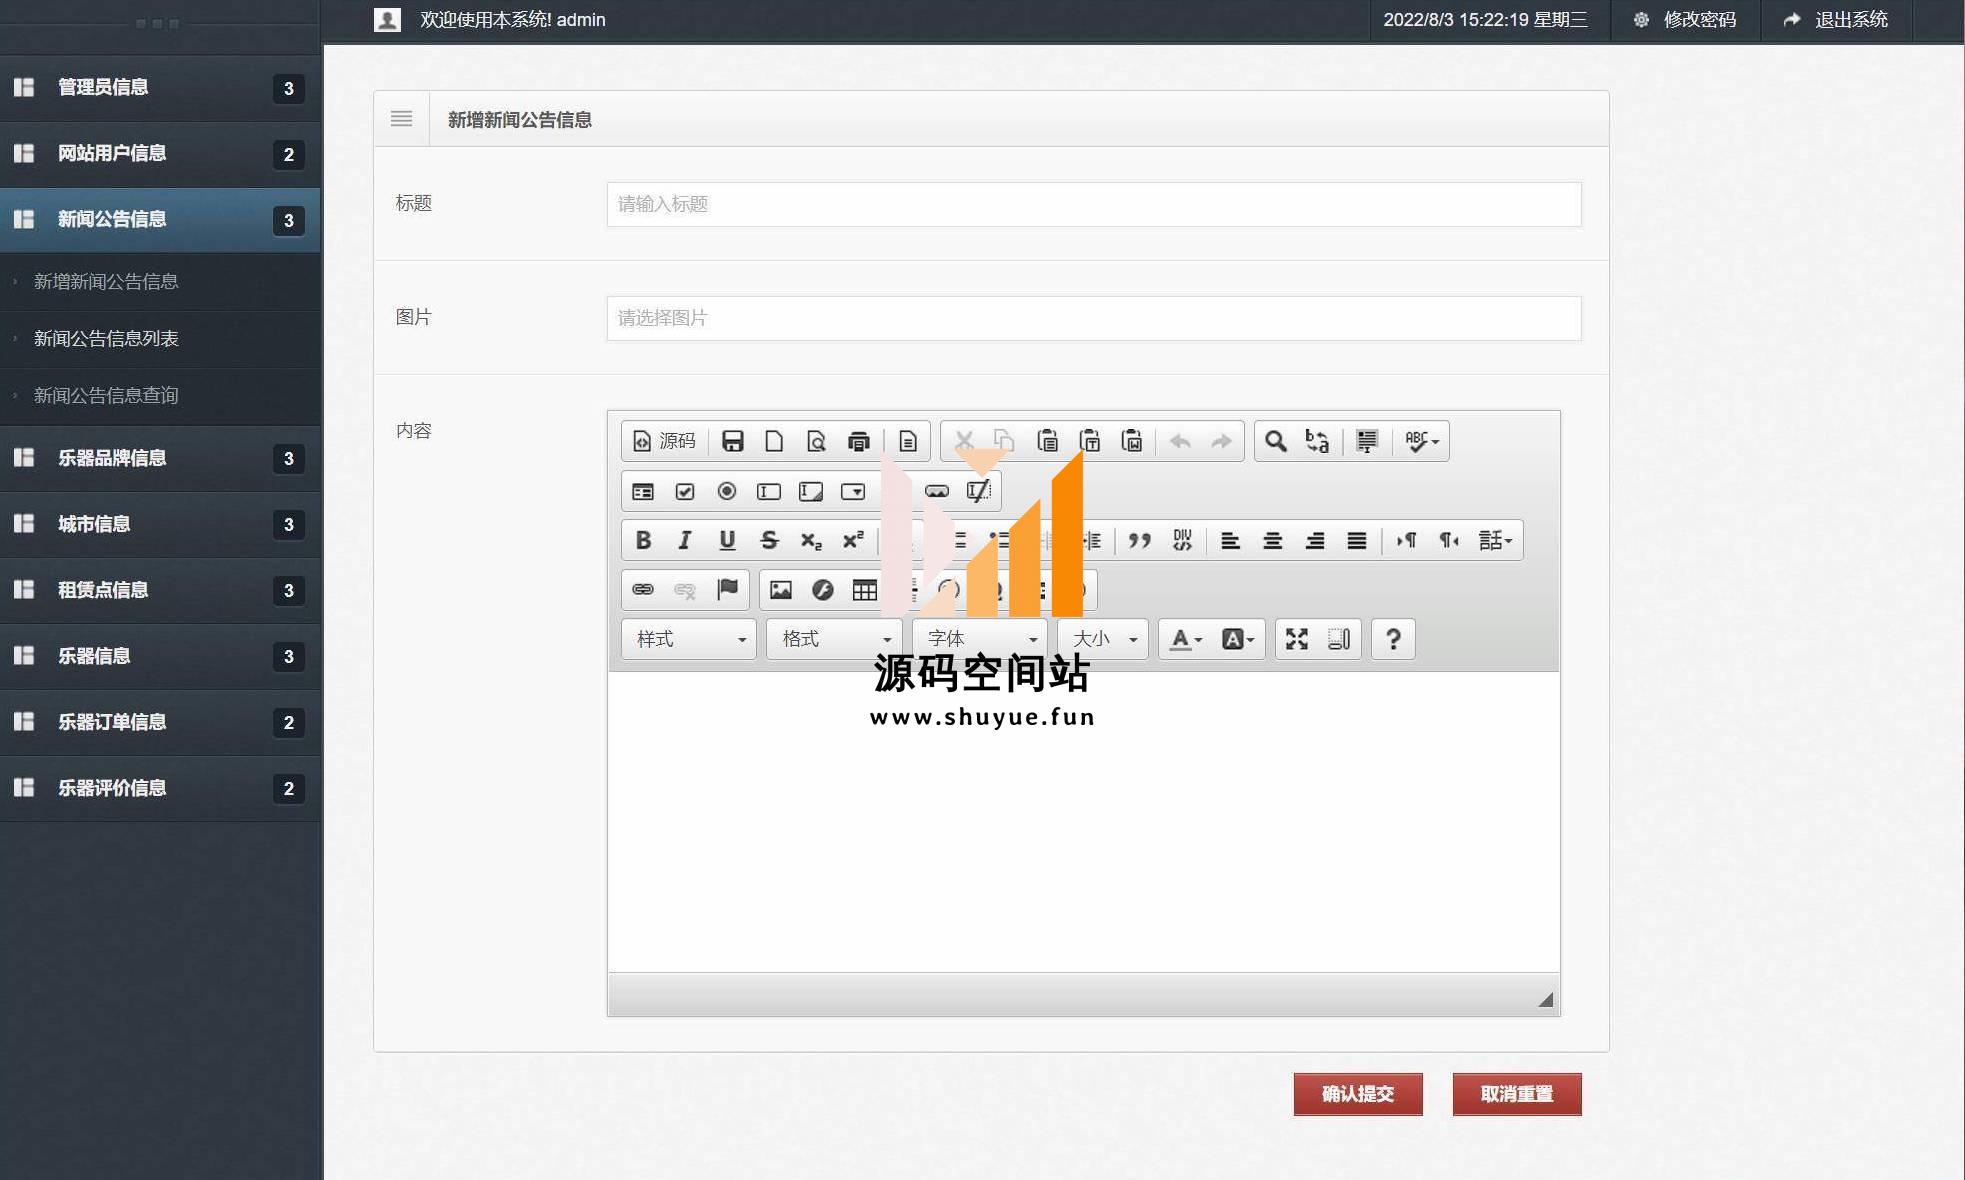1965x1180 pixels.
Task: Click the Paste from Word icon
Action: coord(1131,441)
